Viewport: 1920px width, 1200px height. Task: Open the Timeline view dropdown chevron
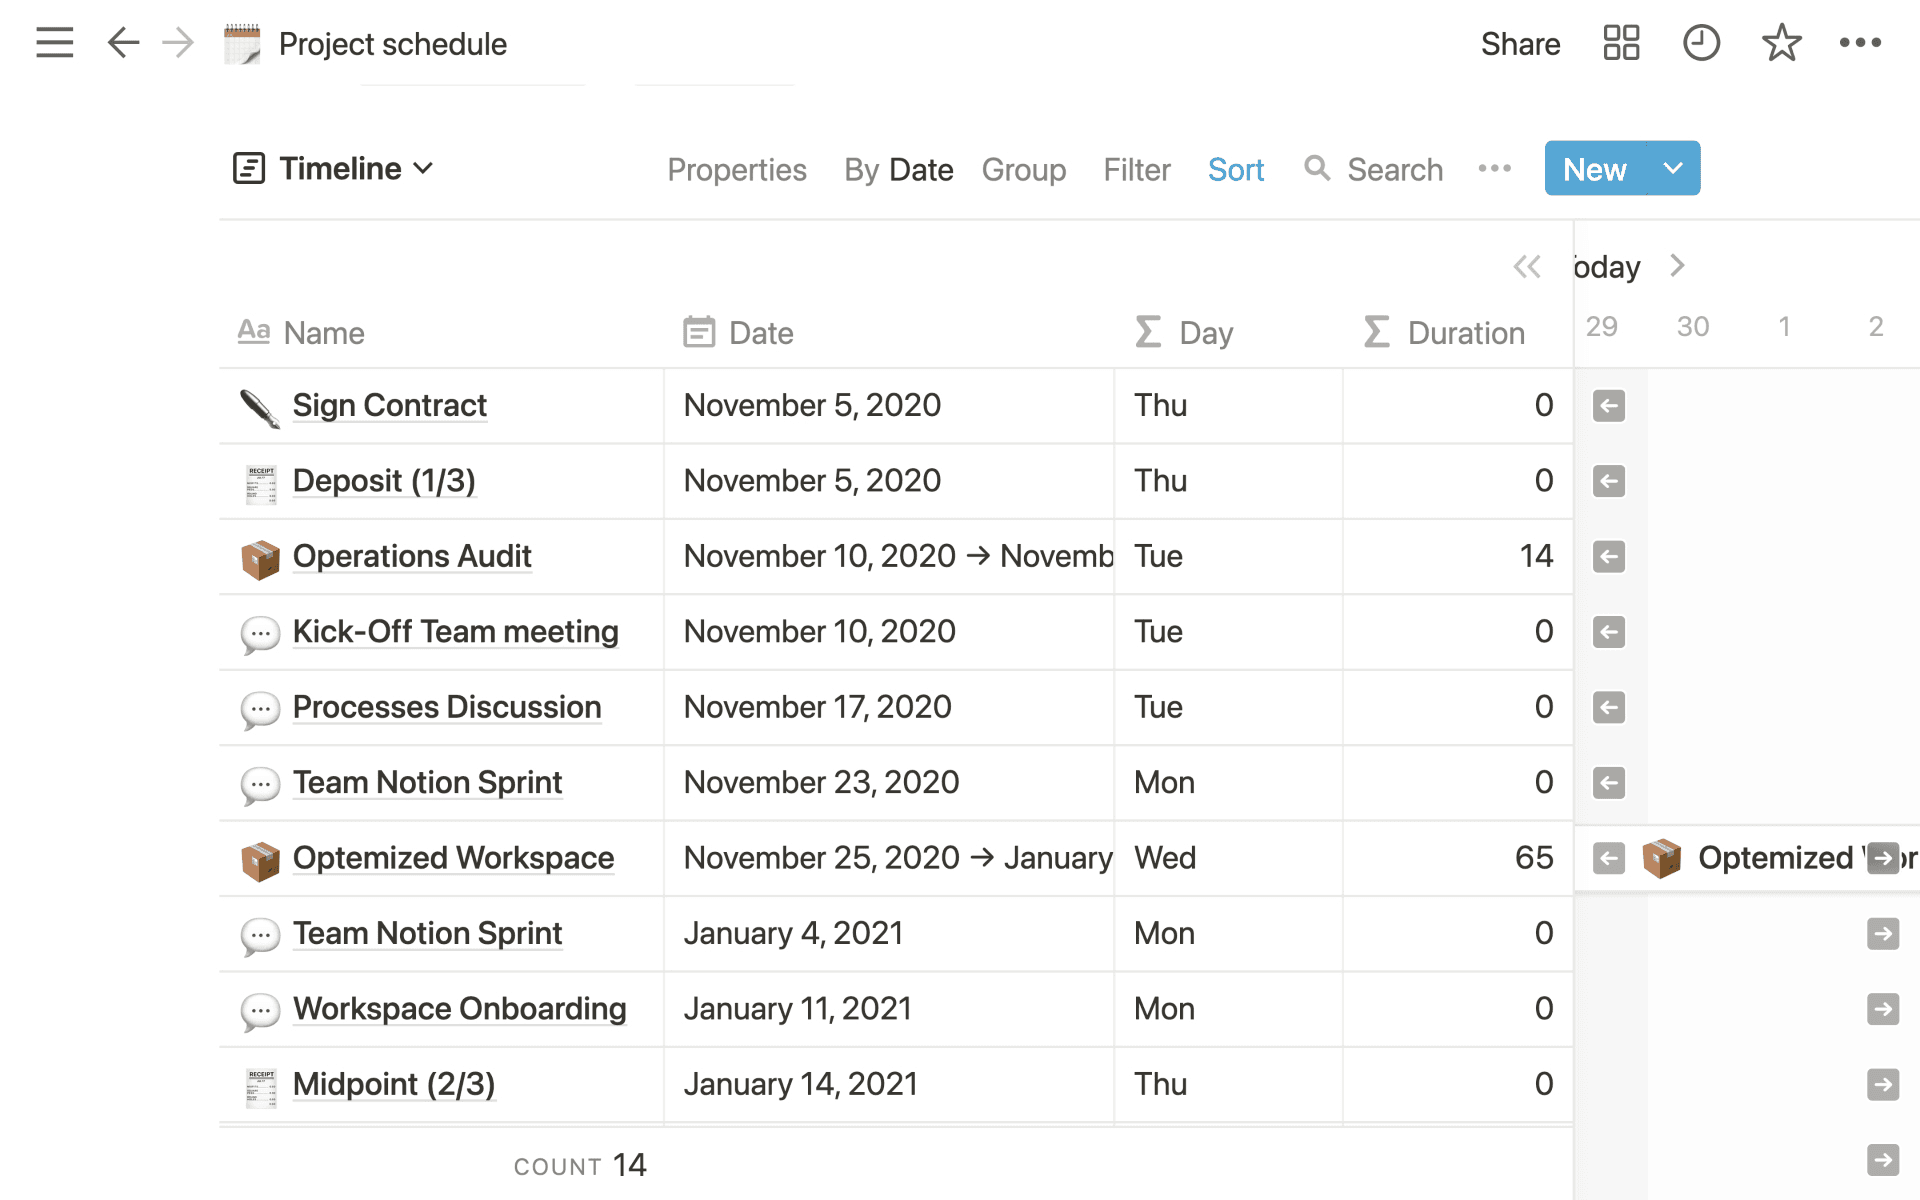[x=423, y=168]
